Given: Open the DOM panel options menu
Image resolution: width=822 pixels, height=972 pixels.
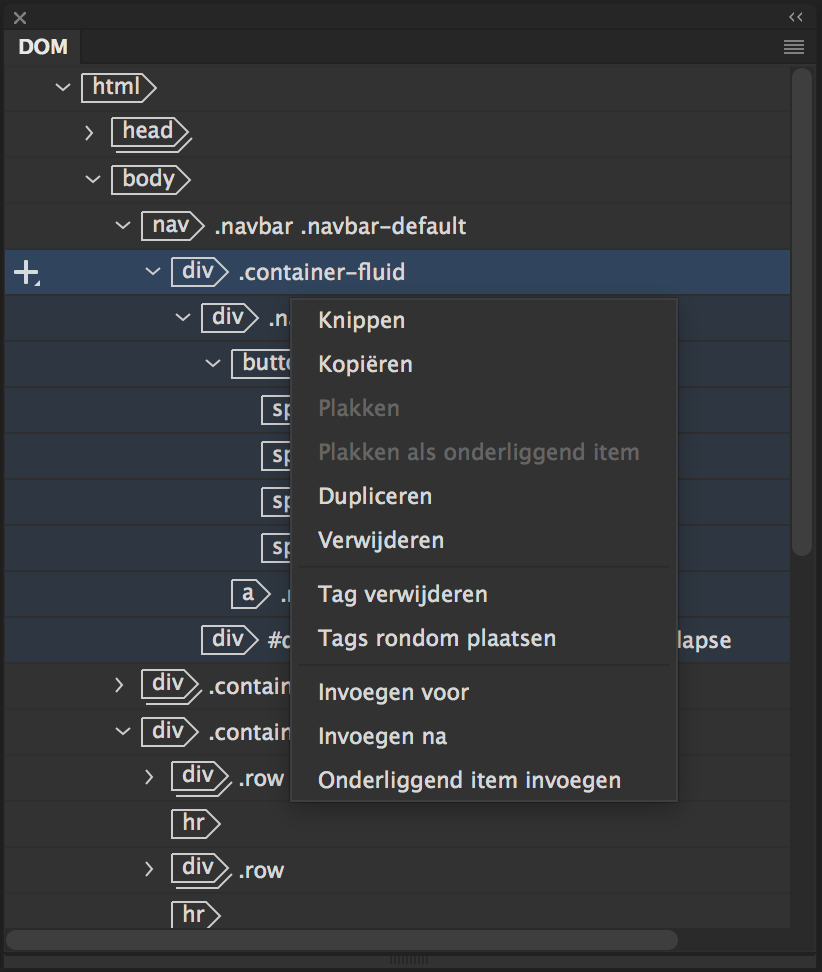Looking at the screenshot, I should click(794, 47).
